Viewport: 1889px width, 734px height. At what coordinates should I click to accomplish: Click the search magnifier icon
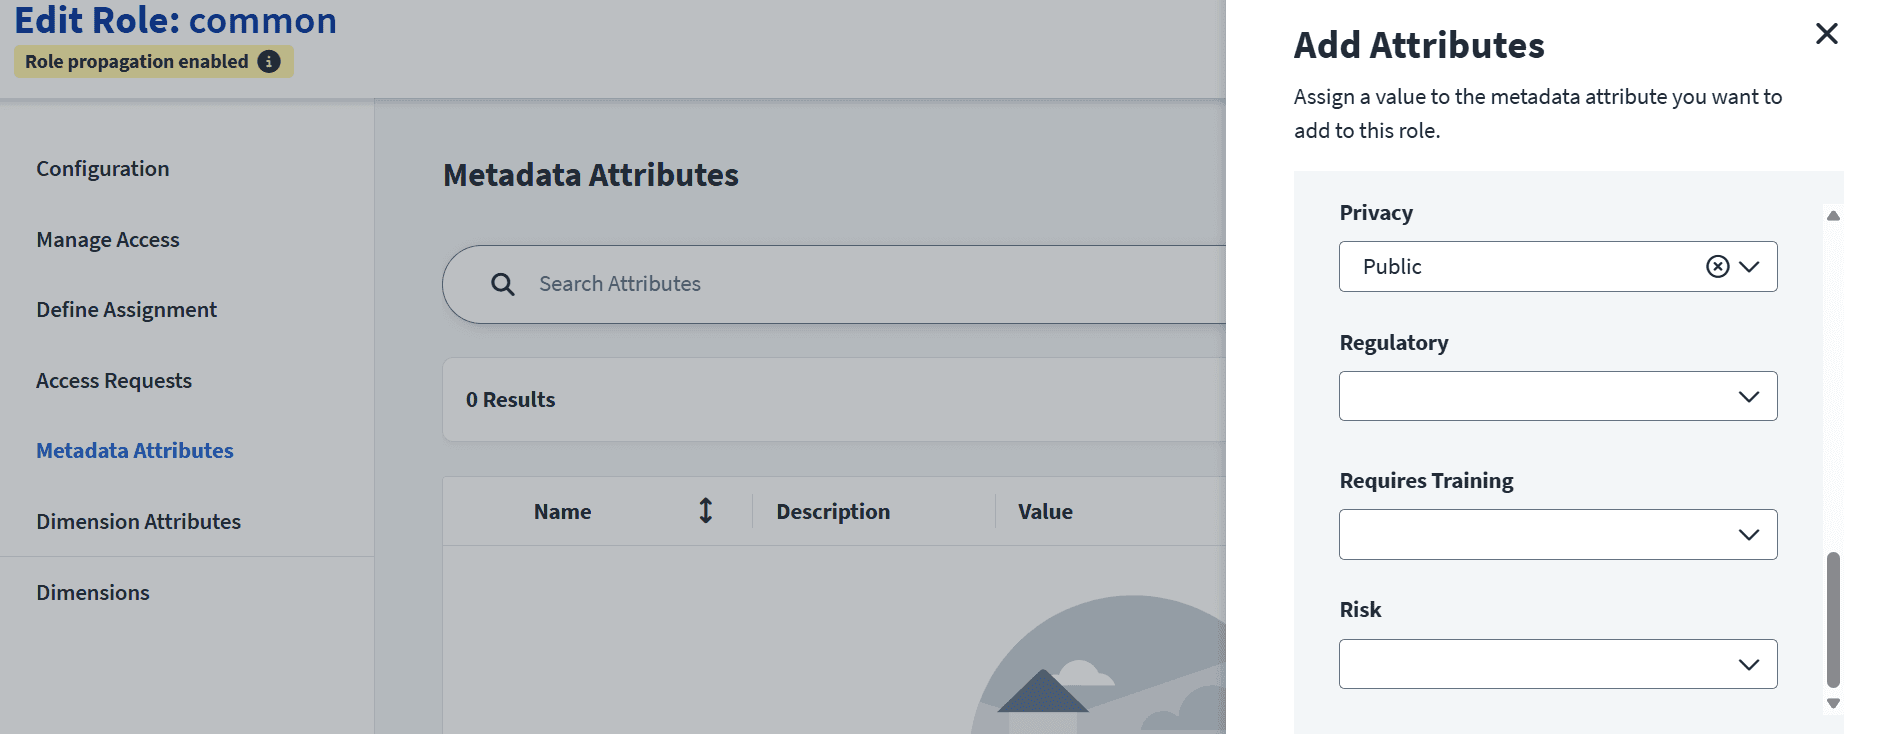click(503, 284)
